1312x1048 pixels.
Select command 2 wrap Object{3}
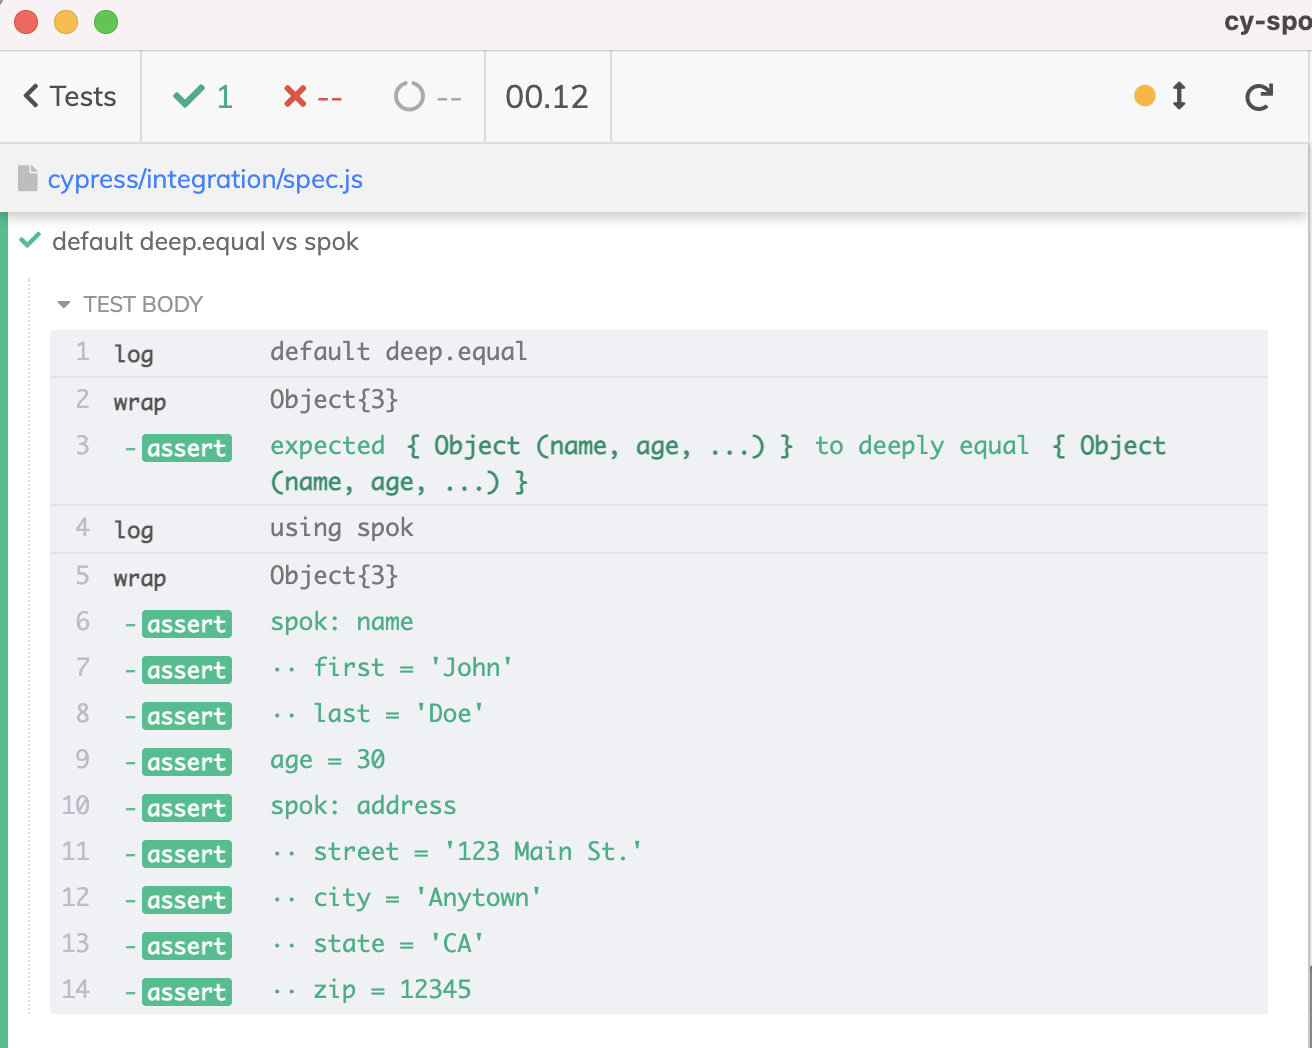[x=659, y=401]
